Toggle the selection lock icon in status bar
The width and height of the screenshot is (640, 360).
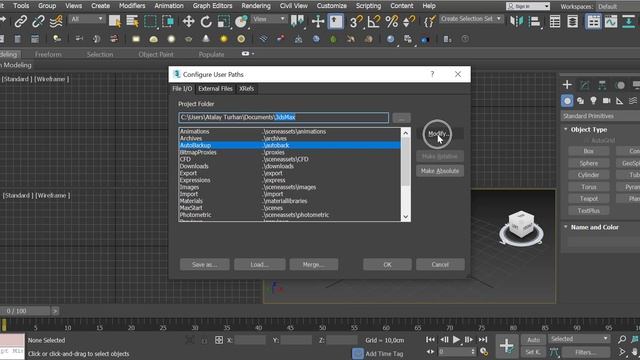pos(204,340)
